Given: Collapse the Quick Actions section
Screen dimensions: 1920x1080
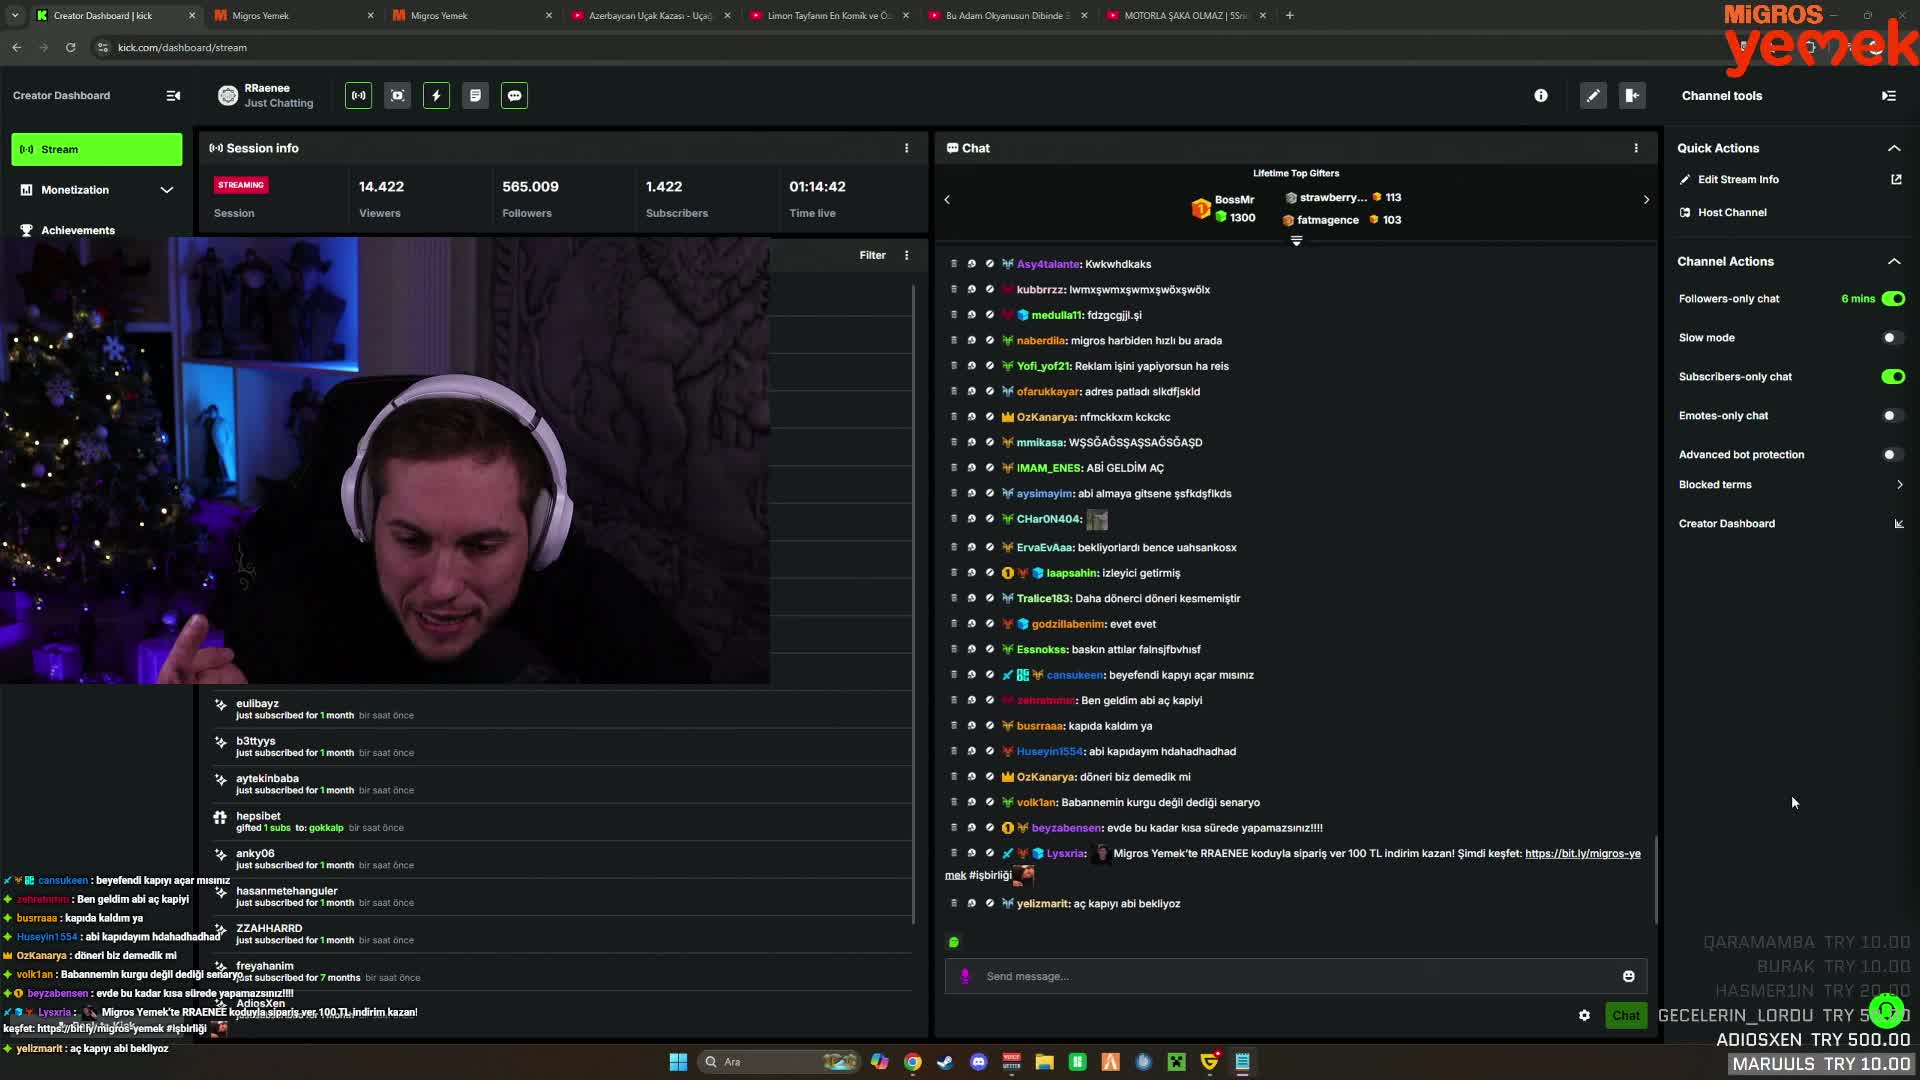Looking at the screenshot, I should click(x=1894, y=148).
